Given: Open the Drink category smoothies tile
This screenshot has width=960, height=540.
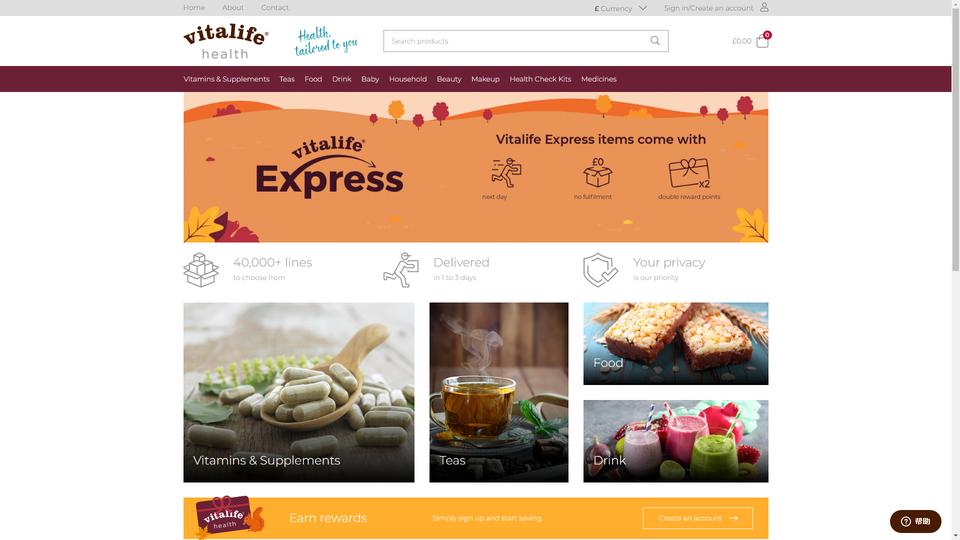Looking at the screenshot, I should click(x=675, y=441).
